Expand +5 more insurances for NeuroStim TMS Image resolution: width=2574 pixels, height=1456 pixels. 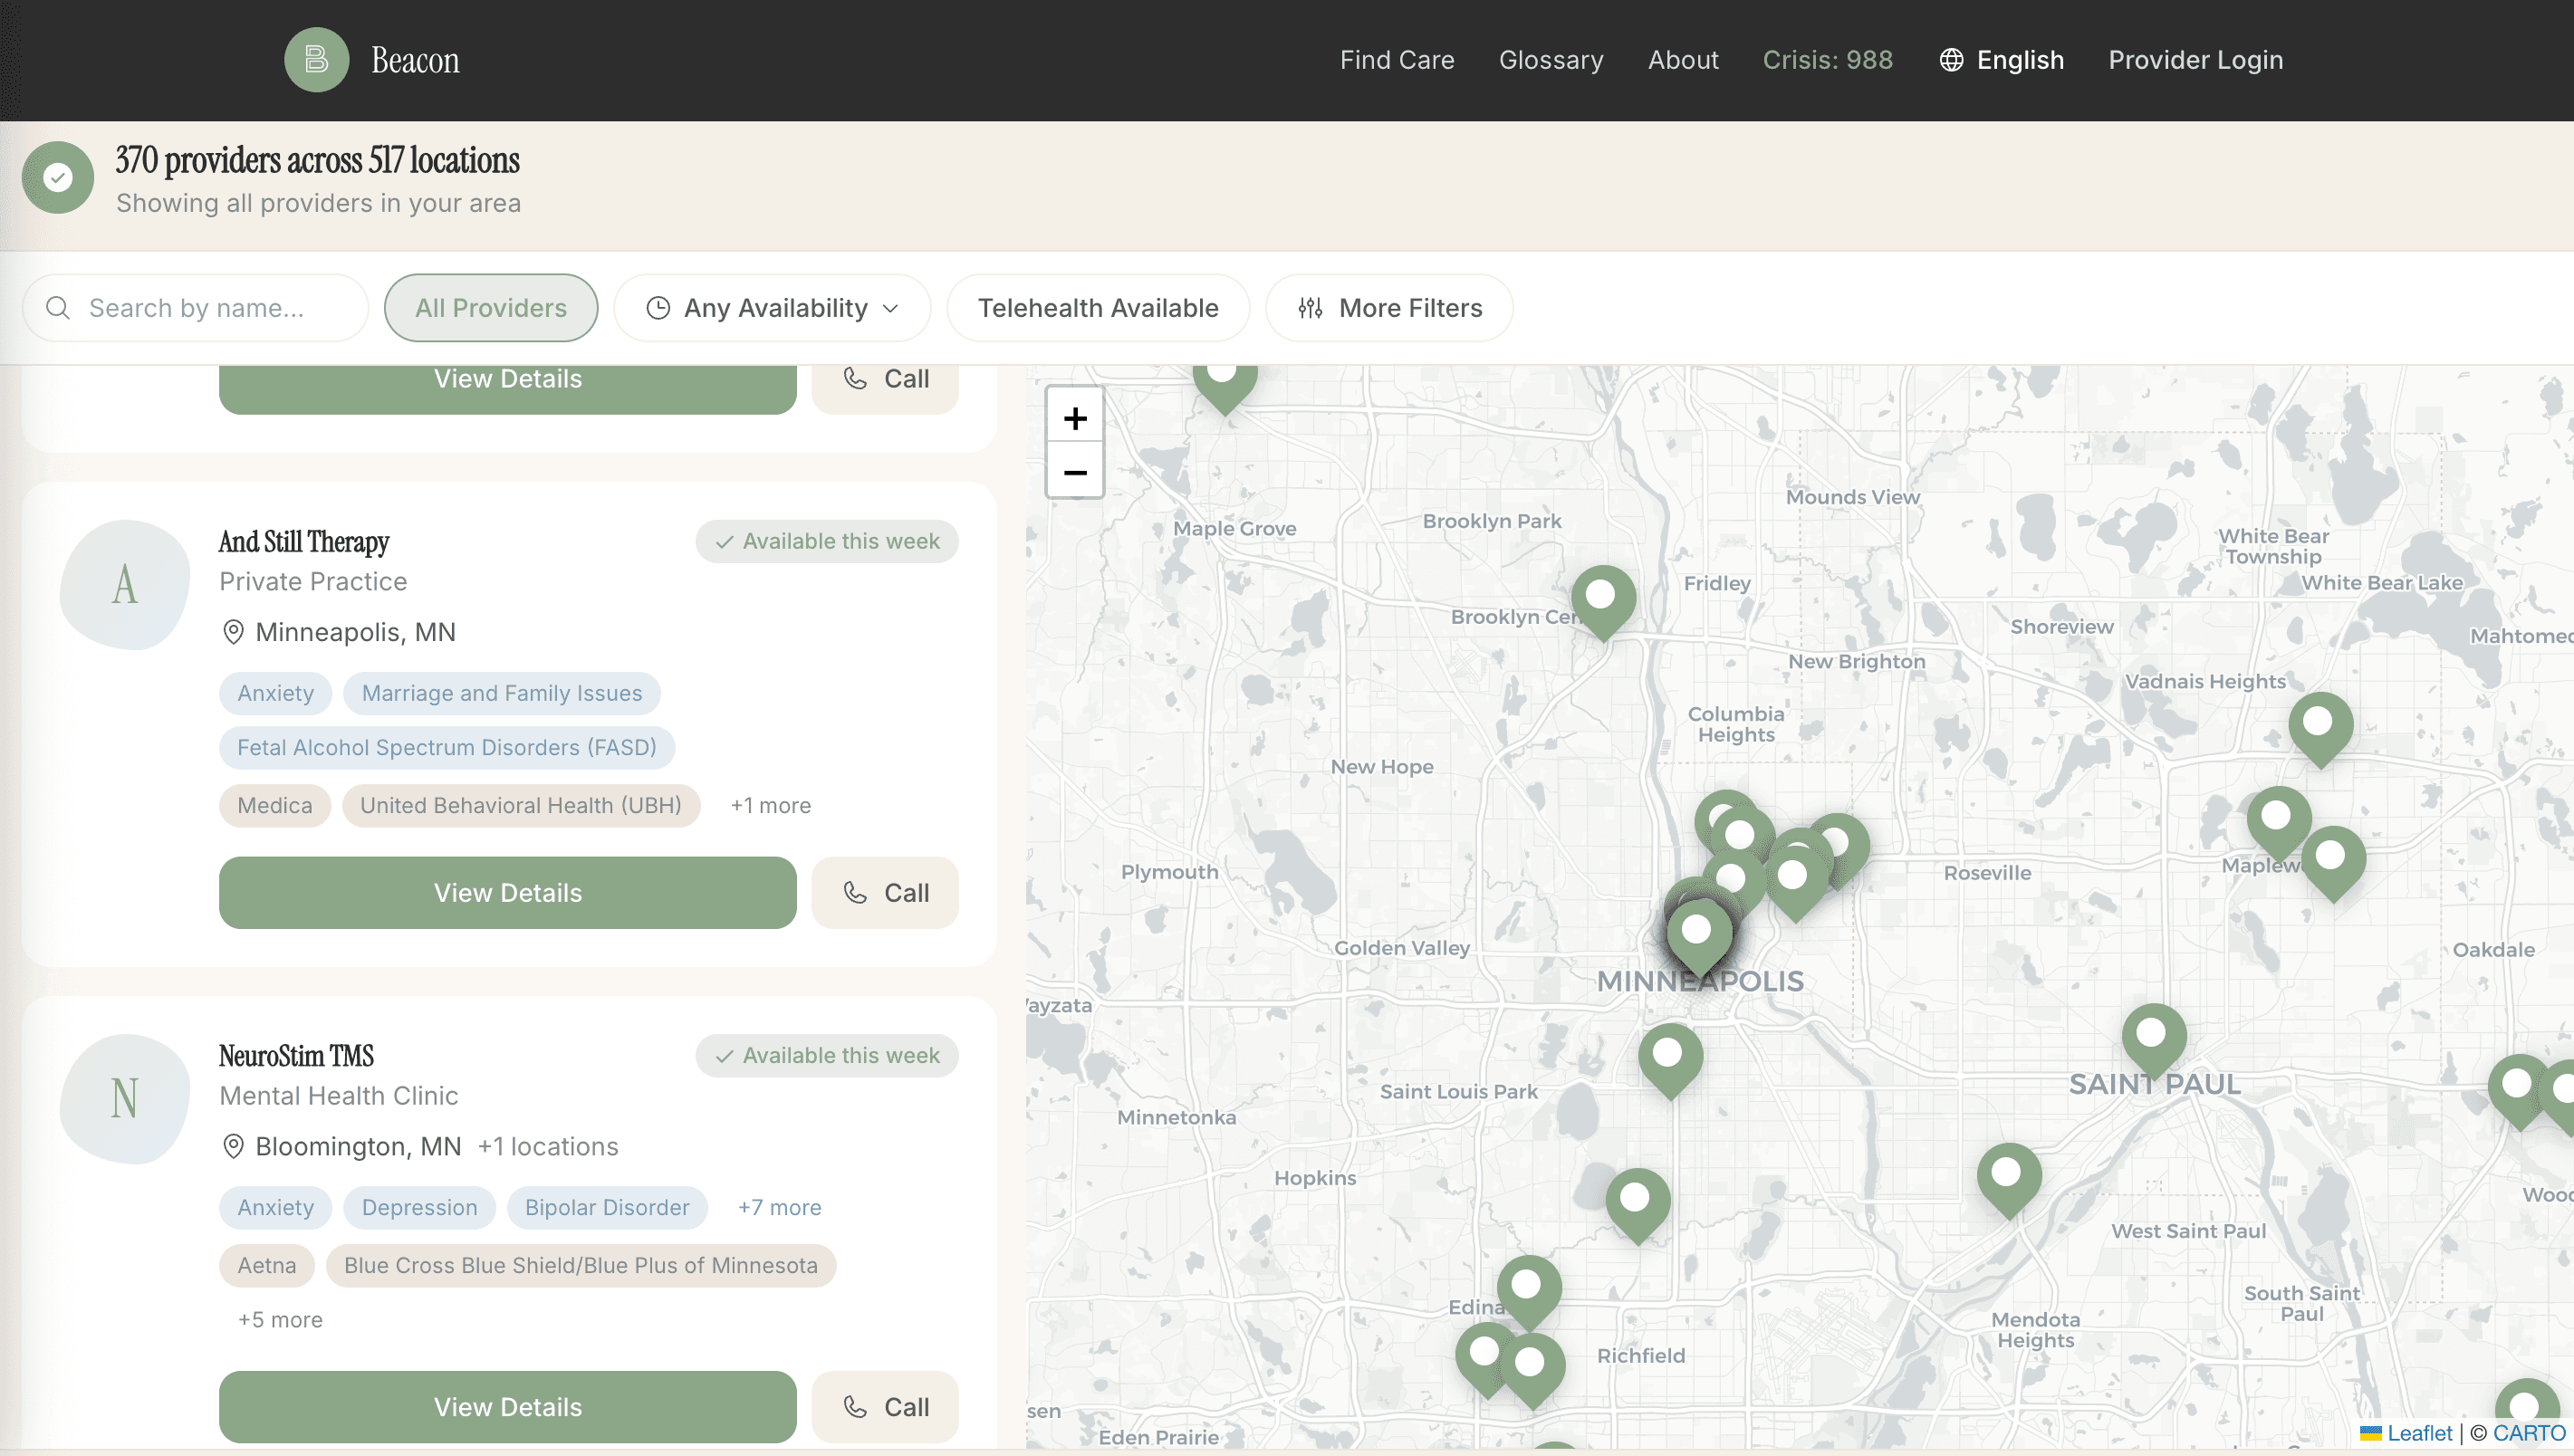[280, 1320]
